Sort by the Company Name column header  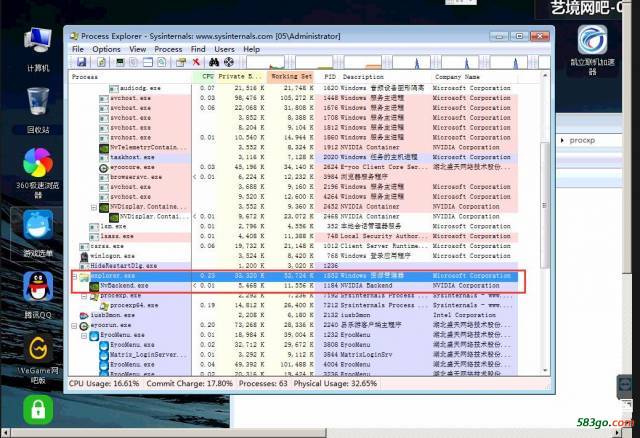(x=474, y=77)
